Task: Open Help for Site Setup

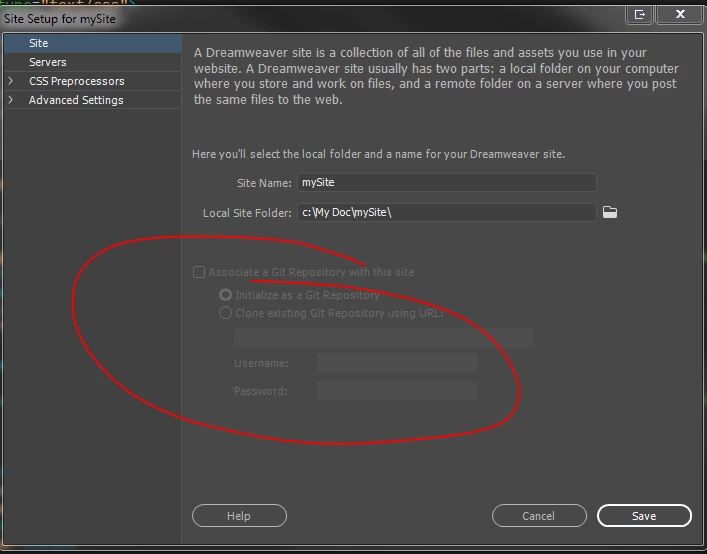Action: click(x=239, y=516)
